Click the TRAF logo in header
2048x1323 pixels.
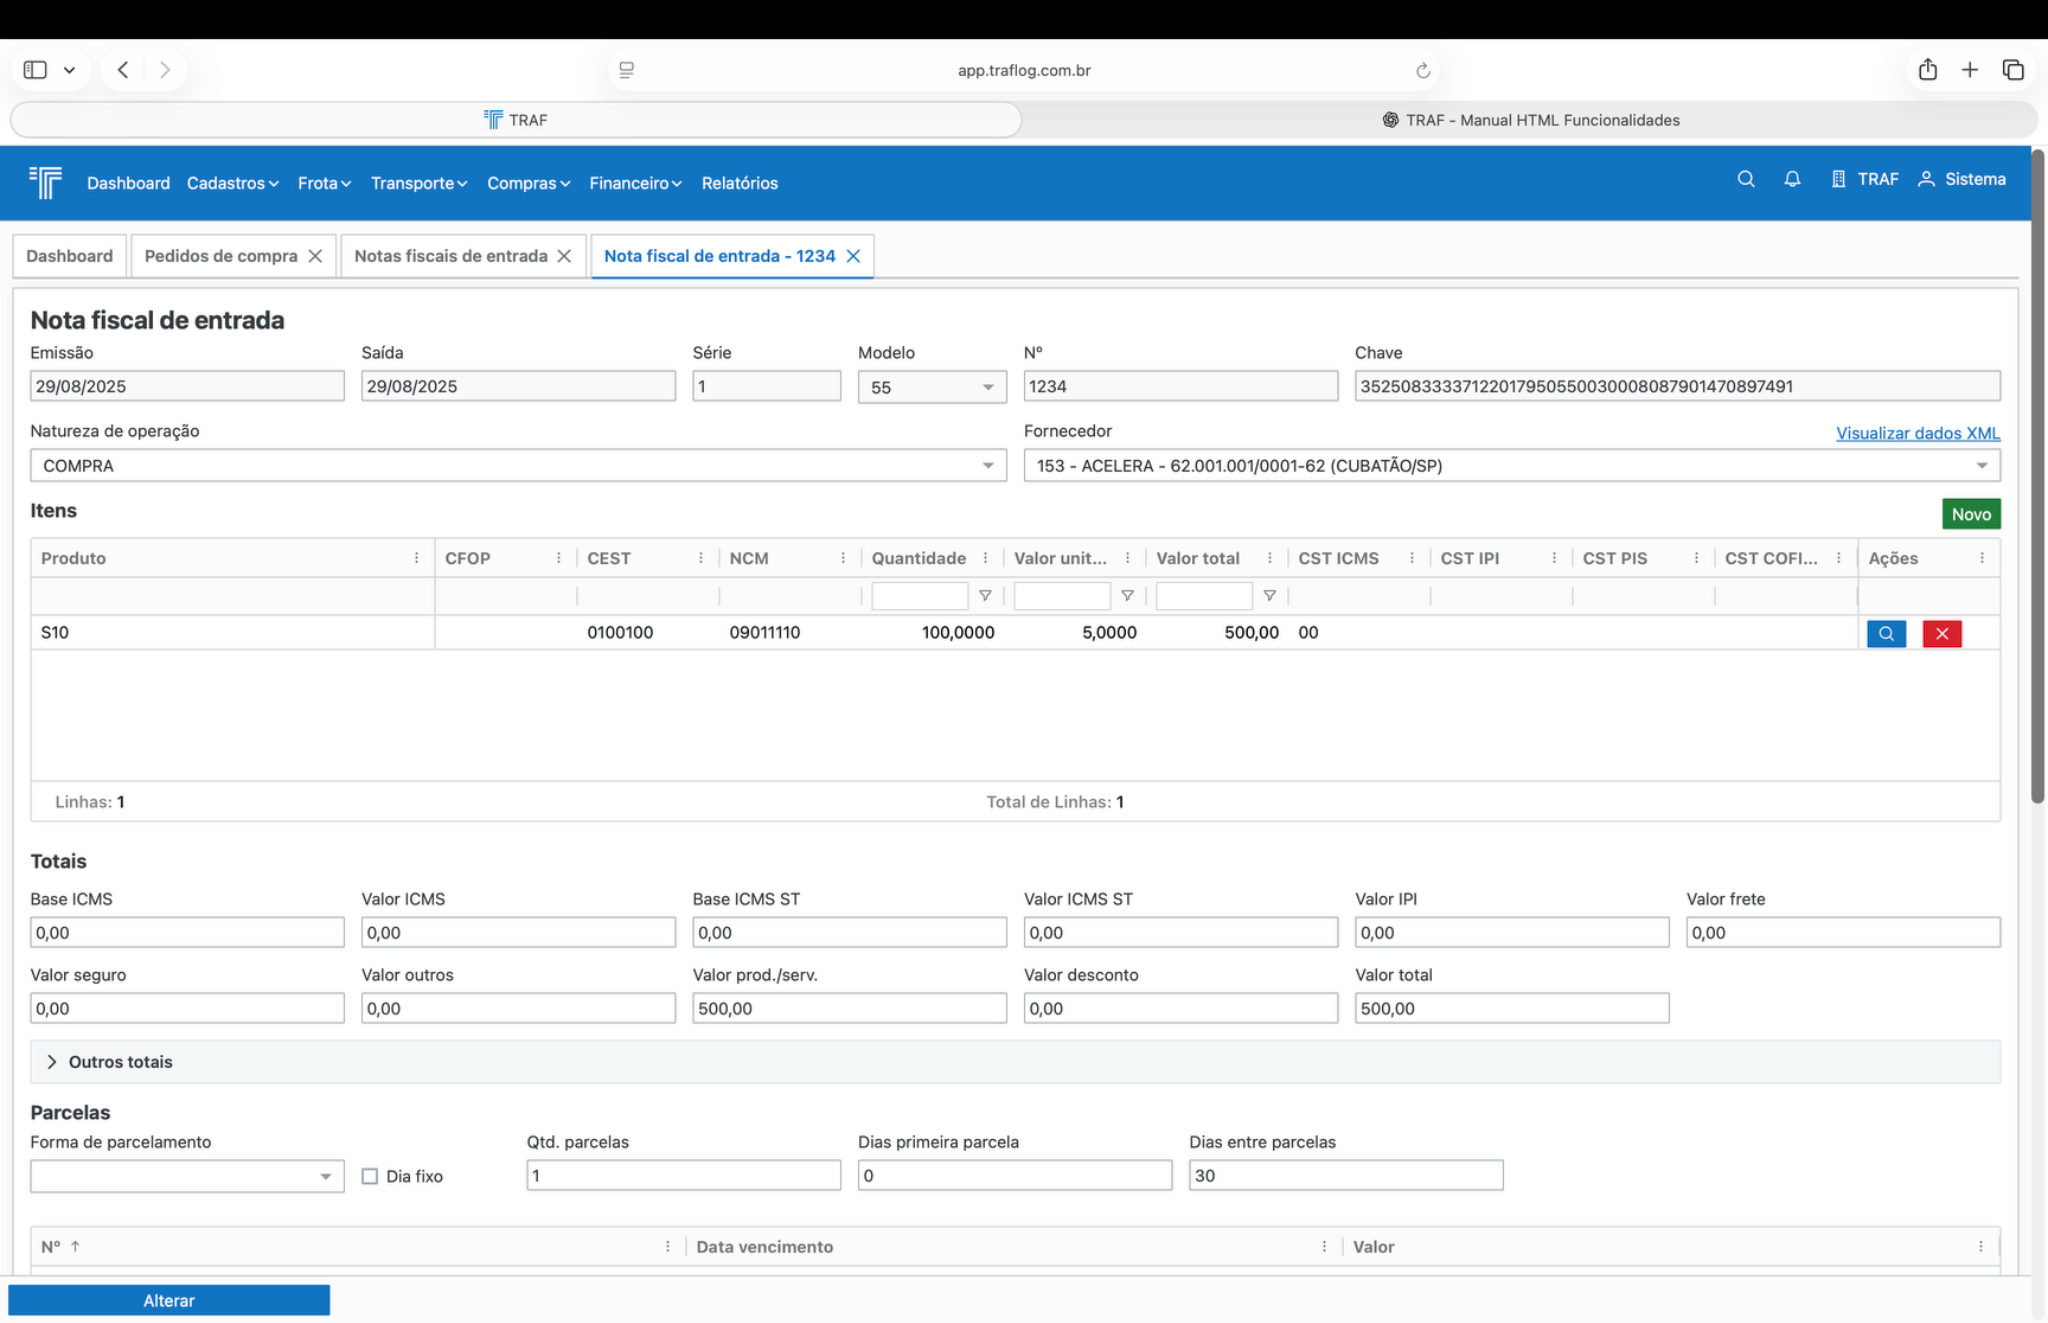(46, 182)
